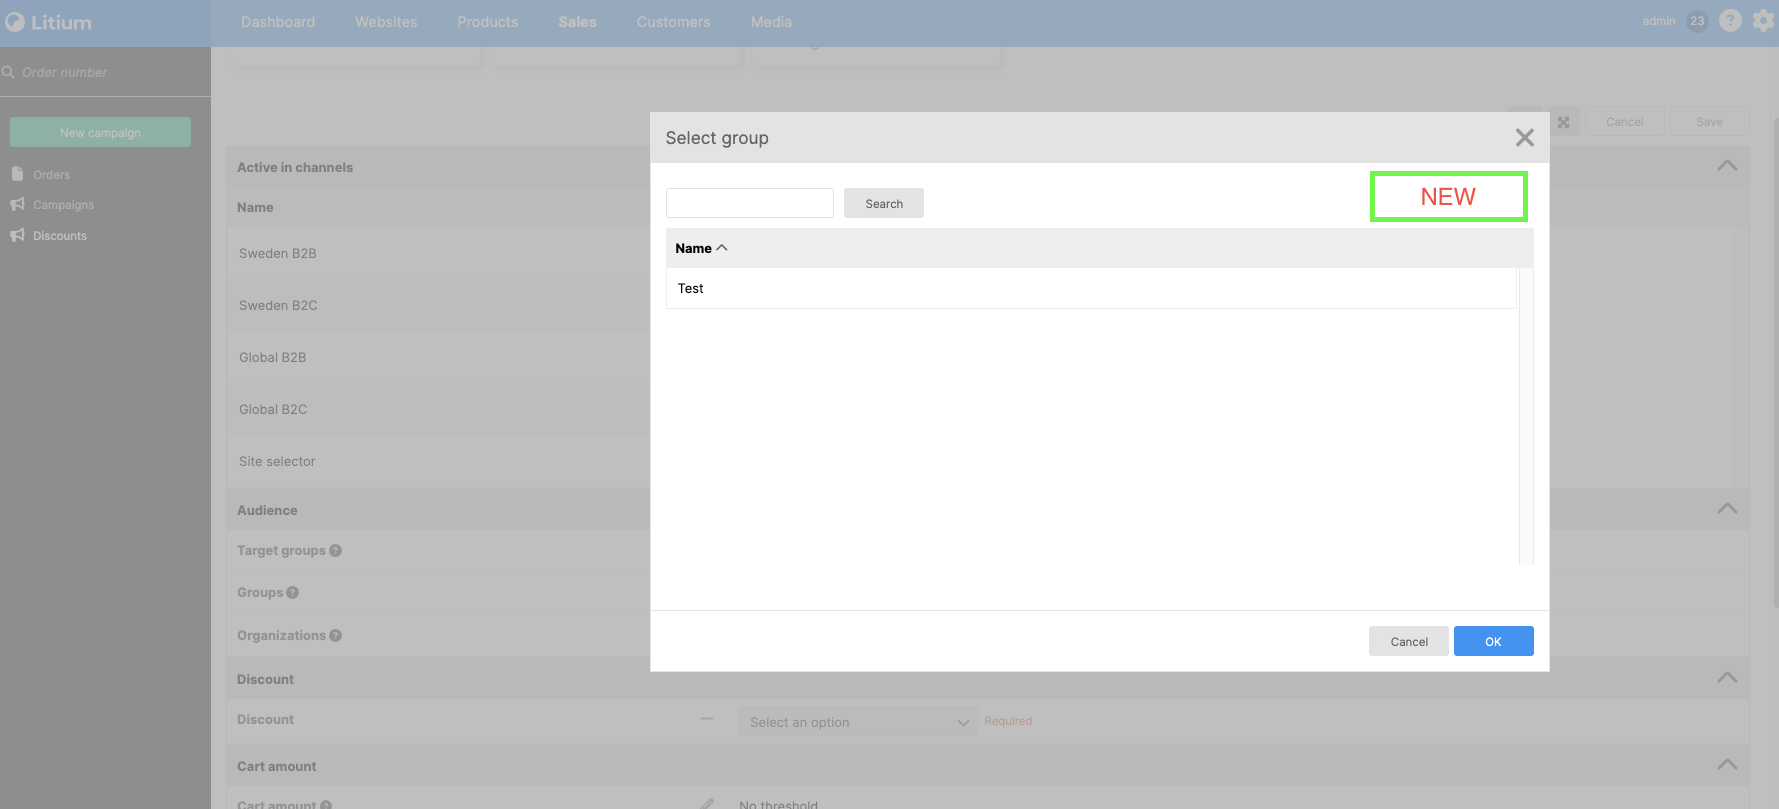Image resolution: width=1779 pixels, height=809 pixels.
Task: Open settings gear icon in header
Action: [1764, 21]
